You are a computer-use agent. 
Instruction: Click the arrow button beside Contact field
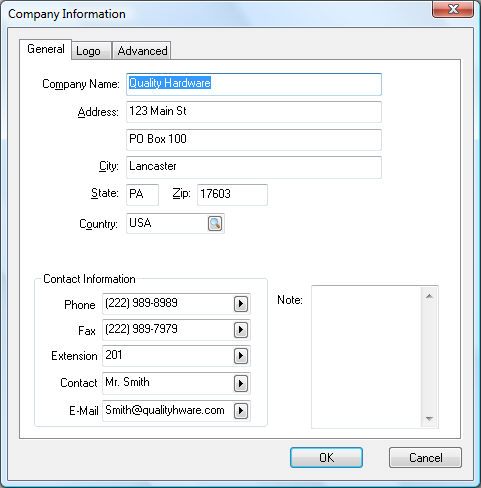click(x=241, y=384)
